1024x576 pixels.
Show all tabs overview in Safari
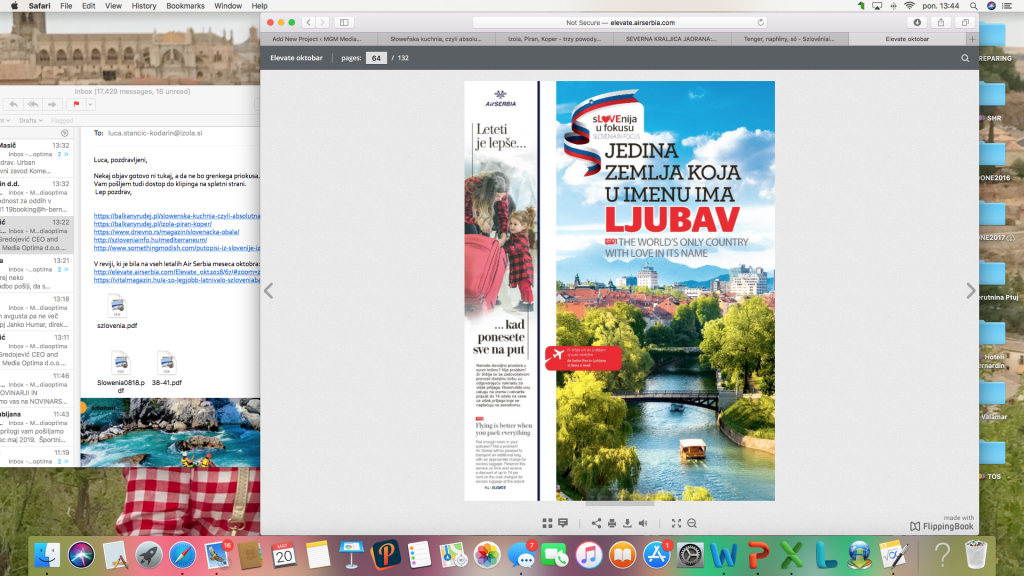click(965, 22)
